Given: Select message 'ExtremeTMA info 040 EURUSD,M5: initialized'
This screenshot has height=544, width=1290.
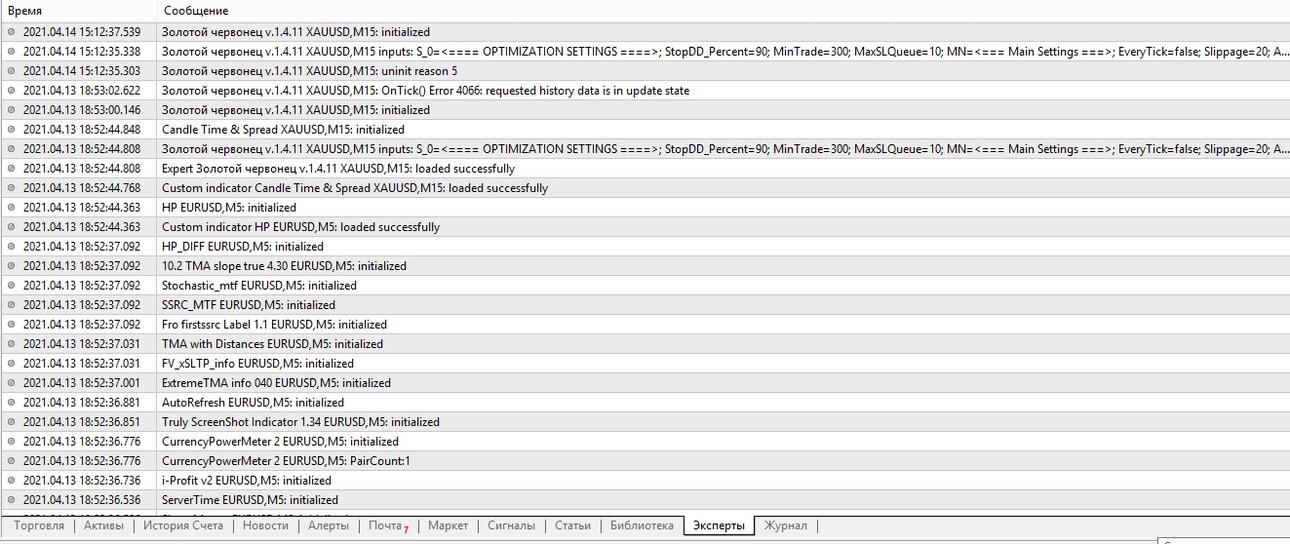Looking at the screenshot, I should click(x=276, y=383).
